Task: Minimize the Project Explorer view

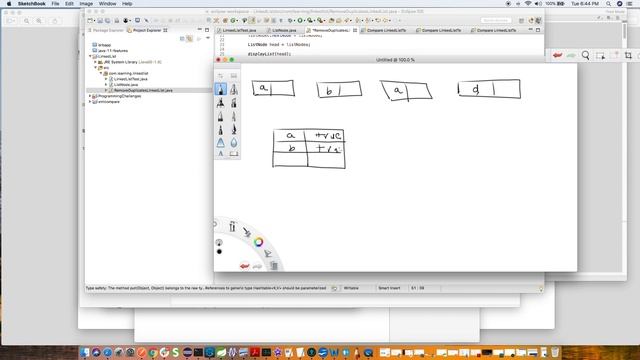Action: pyautogui.click(x=200, y=30)
